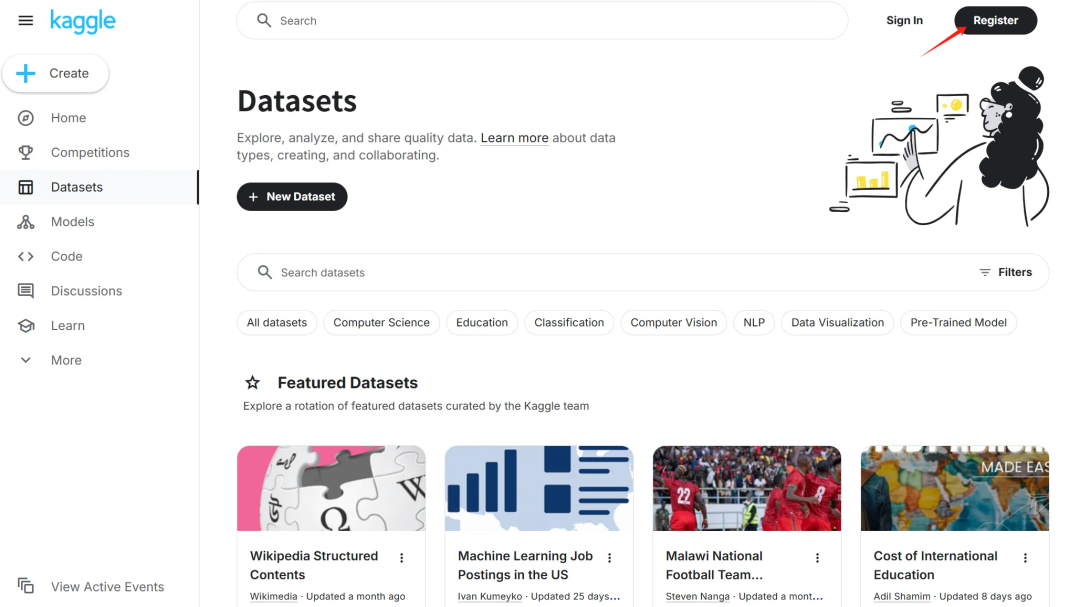Screen dimensions: 1080x607
Task: Select the Competitions trophy icon
Action: tap(25, 152)
